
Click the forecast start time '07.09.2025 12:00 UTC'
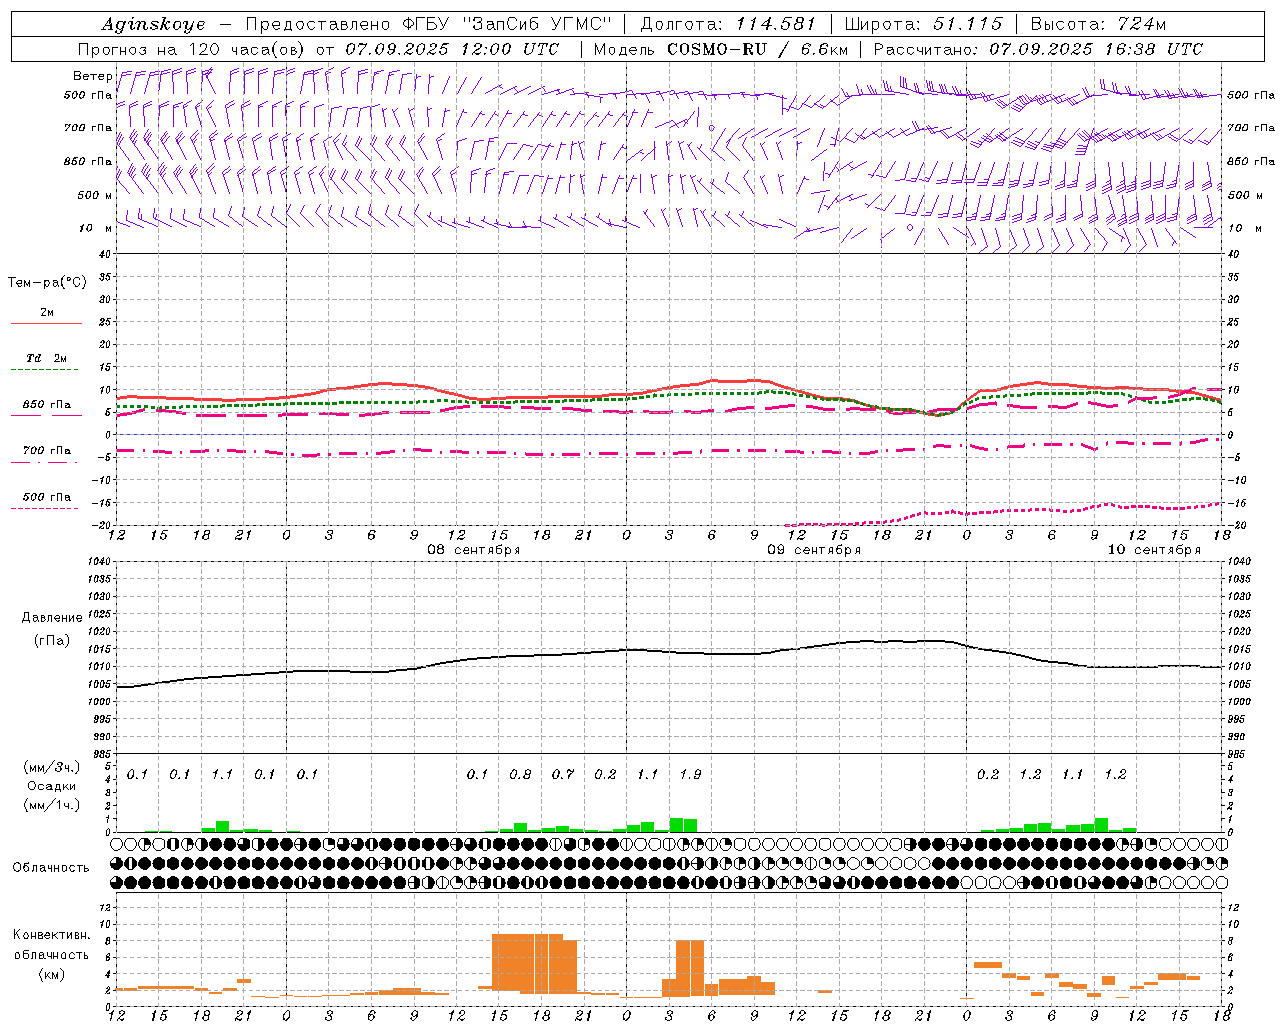[452, 49]
